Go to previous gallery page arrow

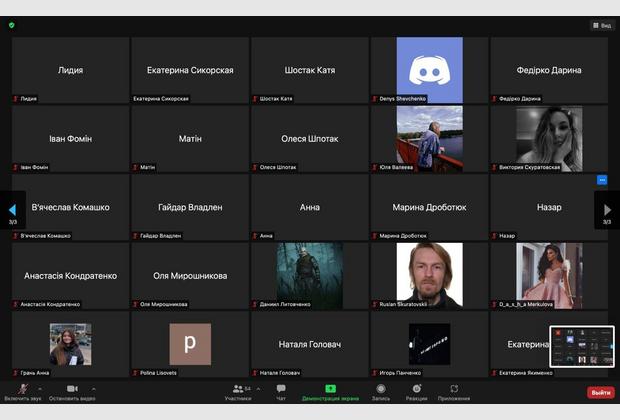[12, 210]
